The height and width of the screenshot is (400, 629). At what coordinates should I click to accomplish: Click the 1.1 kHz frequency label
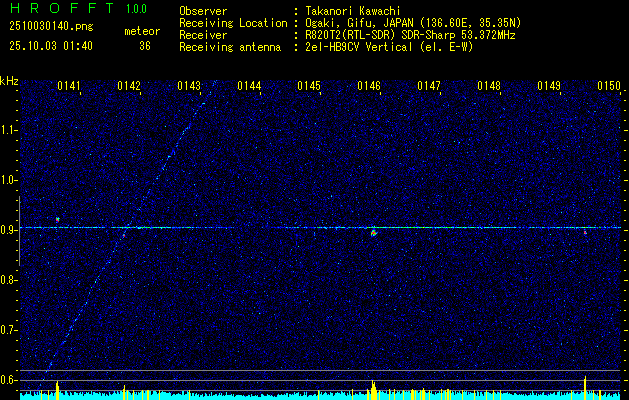[x=9, y=130]
